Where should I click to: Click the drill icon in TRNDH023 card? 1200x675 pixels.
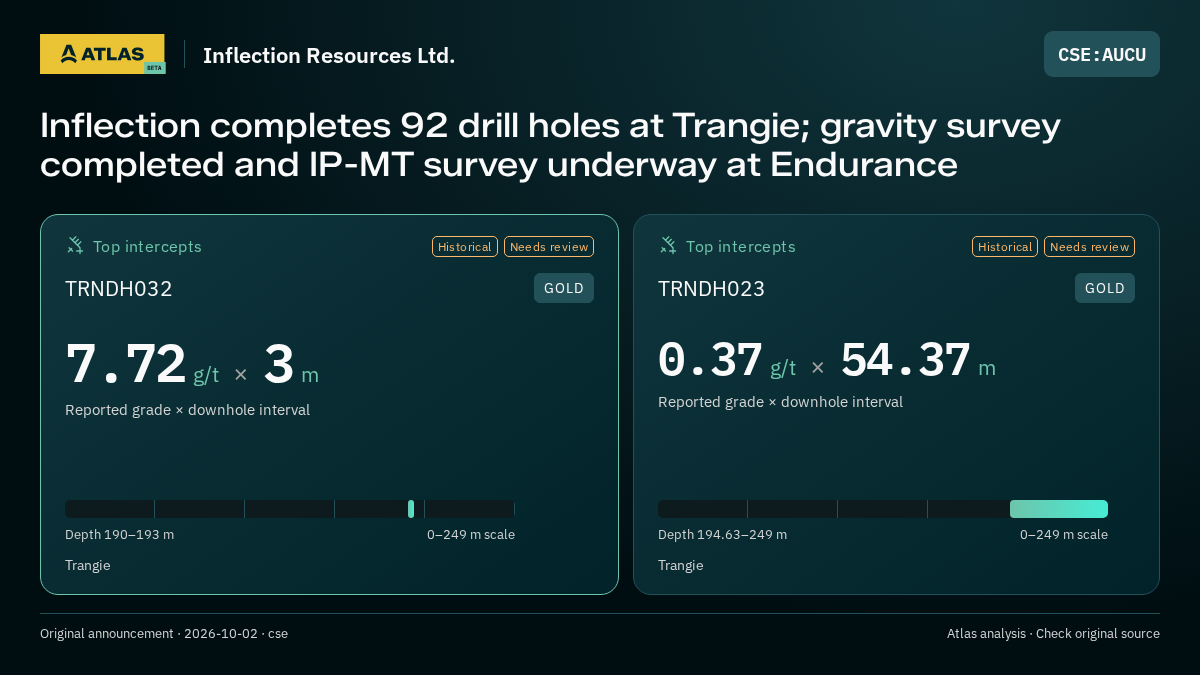pyautogui.click(x=668, y=245)
